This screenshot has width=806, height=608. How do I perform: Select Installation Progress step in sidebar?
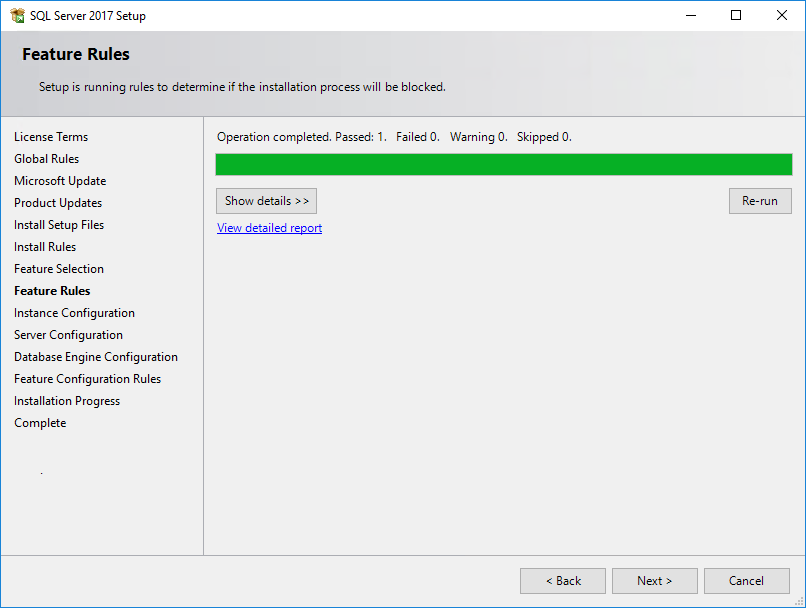[67, 401]
